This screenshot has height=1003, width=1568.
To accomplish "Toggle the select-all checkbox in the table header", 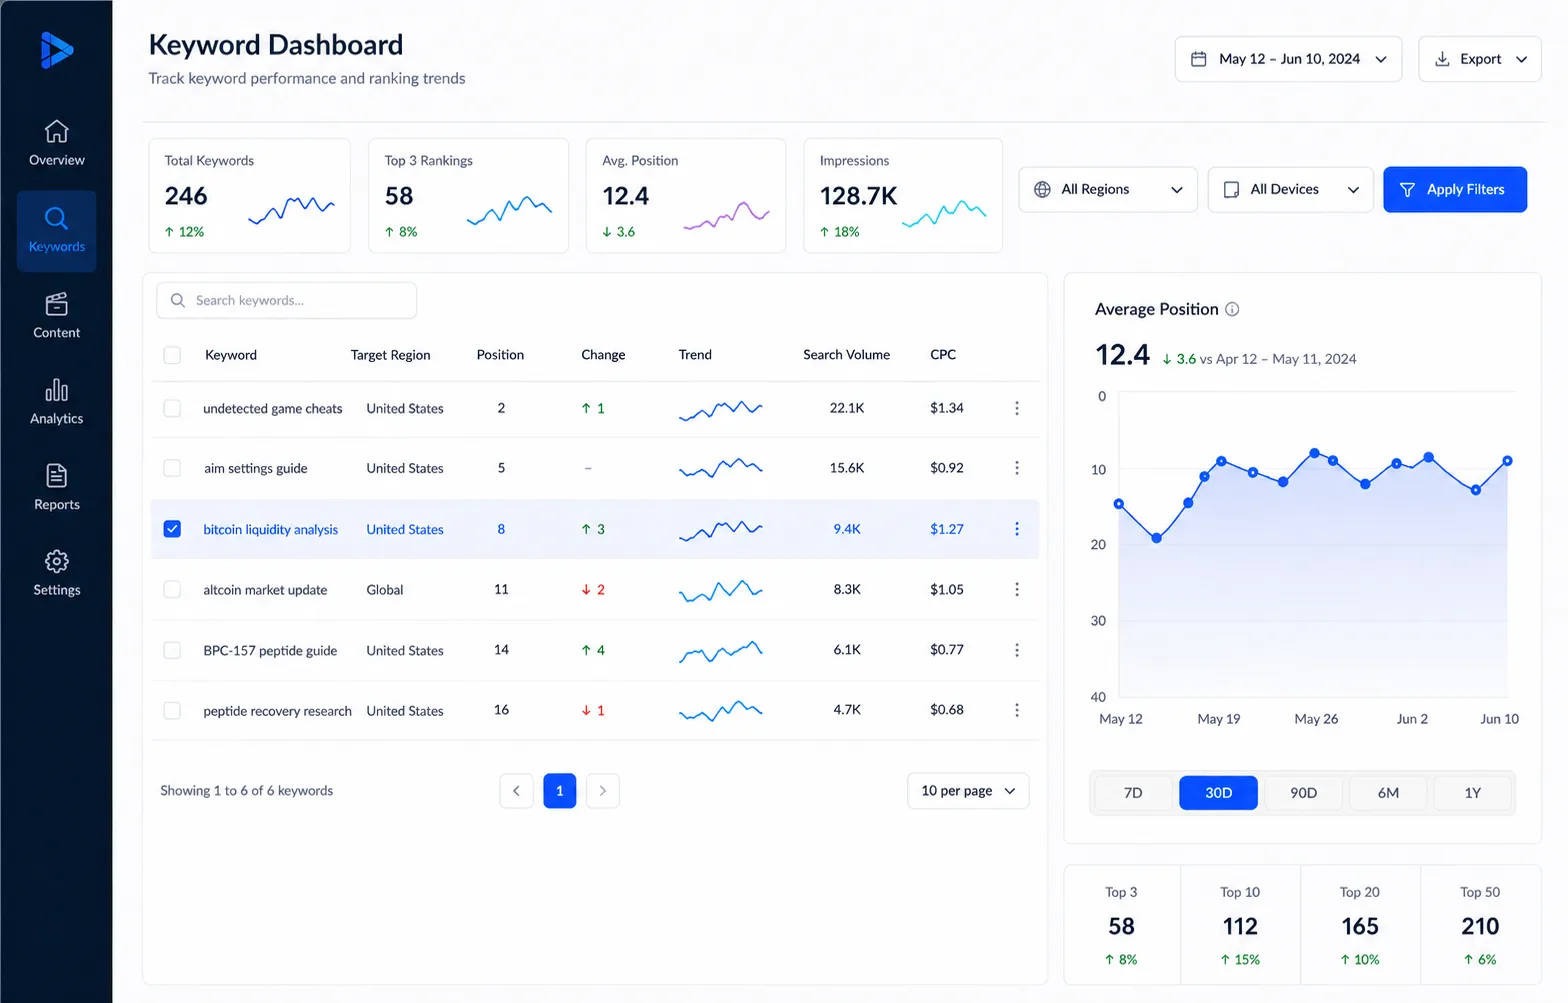I will (x=172, y=355).
